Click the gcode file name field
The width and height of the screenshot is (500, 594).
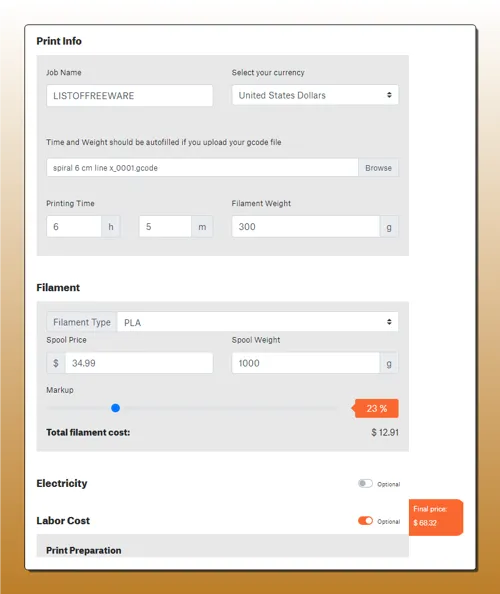click(x=202, y=168)
